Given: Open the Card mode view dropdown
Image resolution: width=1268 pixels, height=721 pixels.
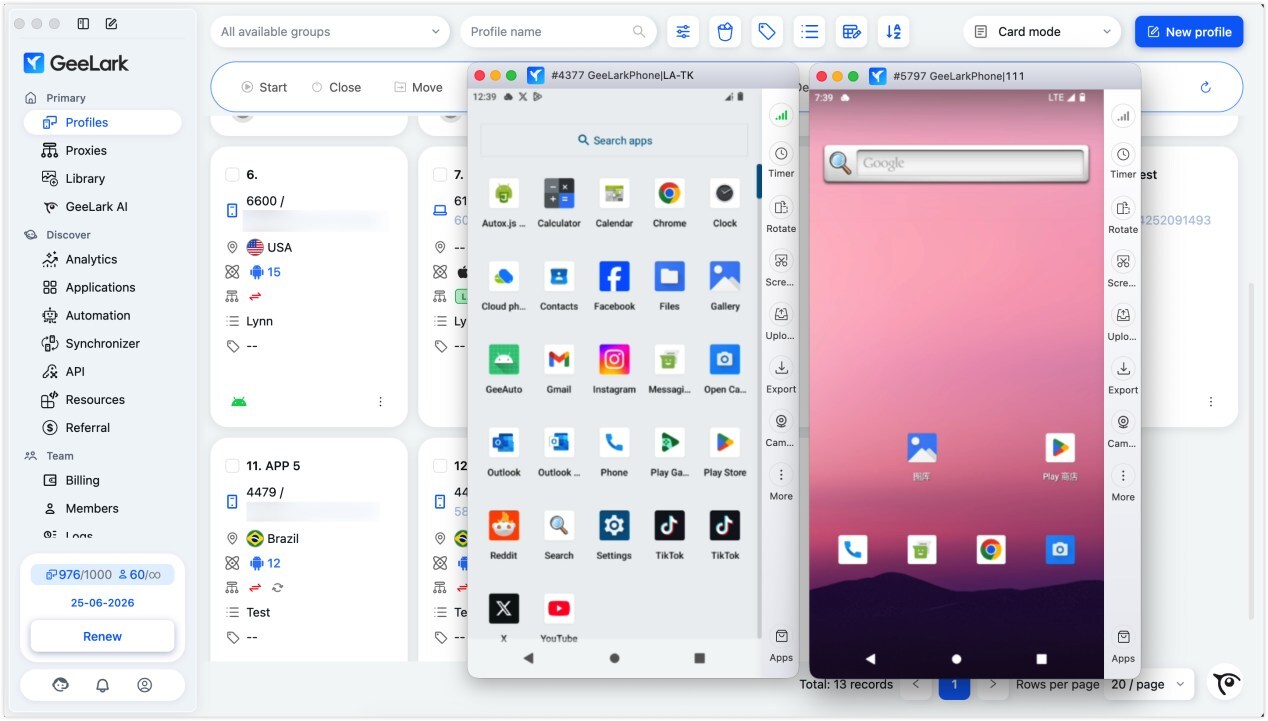Looking at the screenshot, I should pyautogui.click(x=1043, y=32).
